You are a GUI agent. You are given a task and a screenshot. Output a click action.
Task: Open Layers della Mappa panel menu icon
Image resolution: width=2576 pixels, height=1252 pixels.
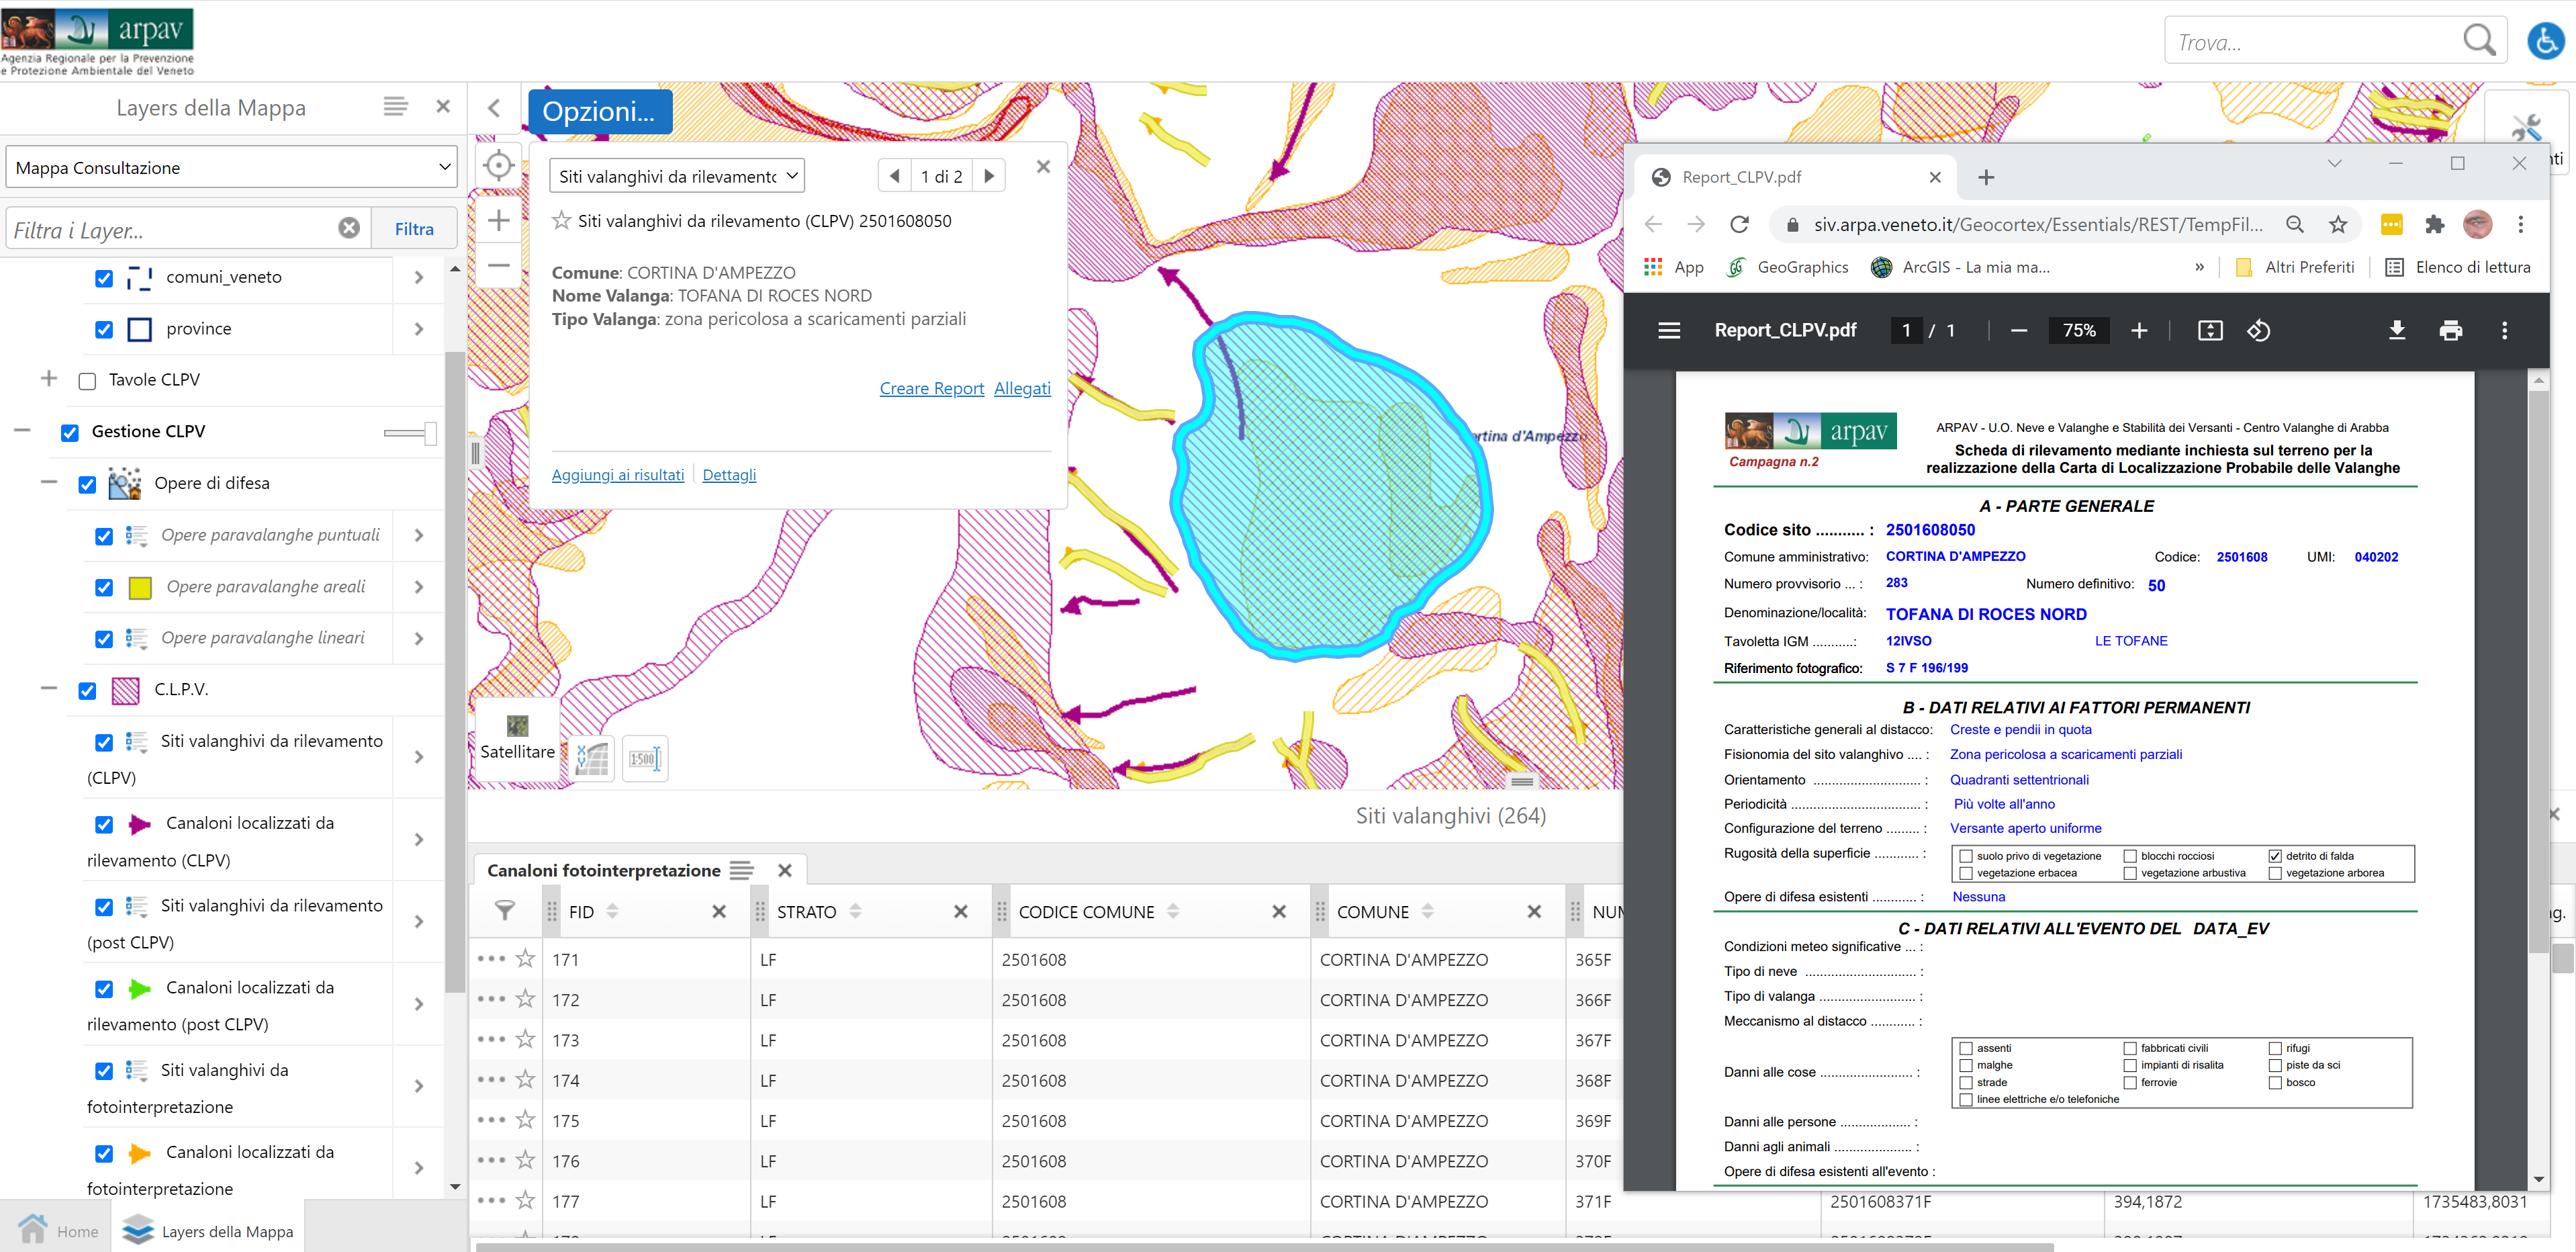[395, 106]
